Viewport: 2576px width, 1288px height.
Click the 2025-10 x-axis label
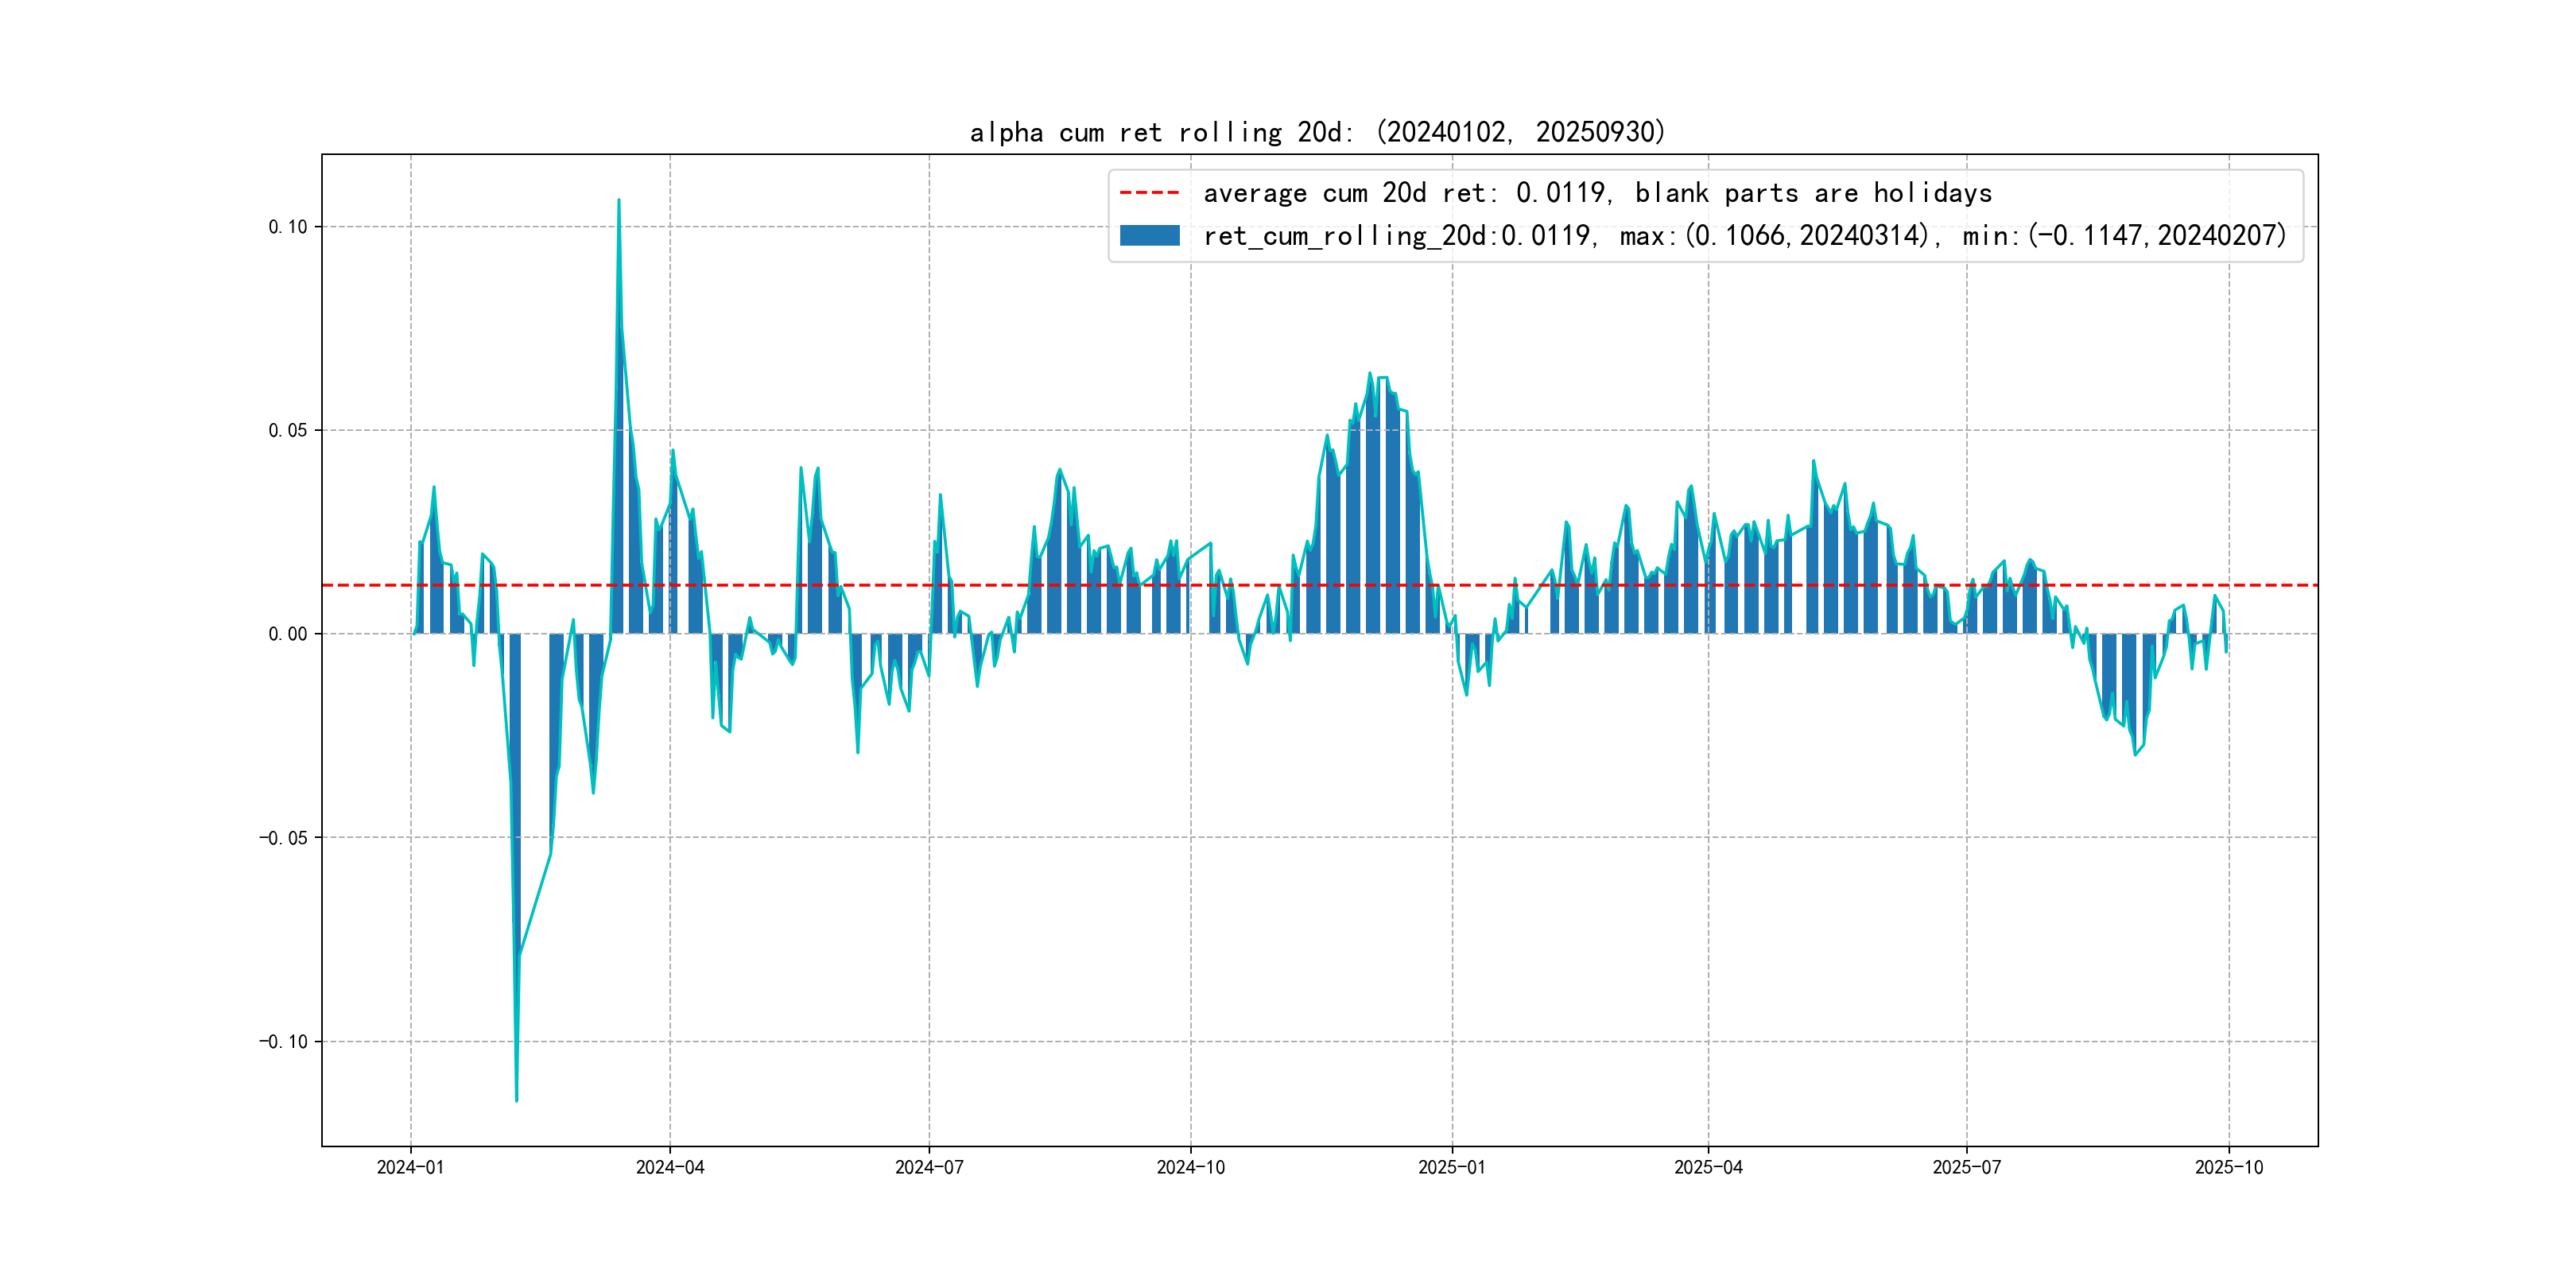click(x=2229, y=1167)
